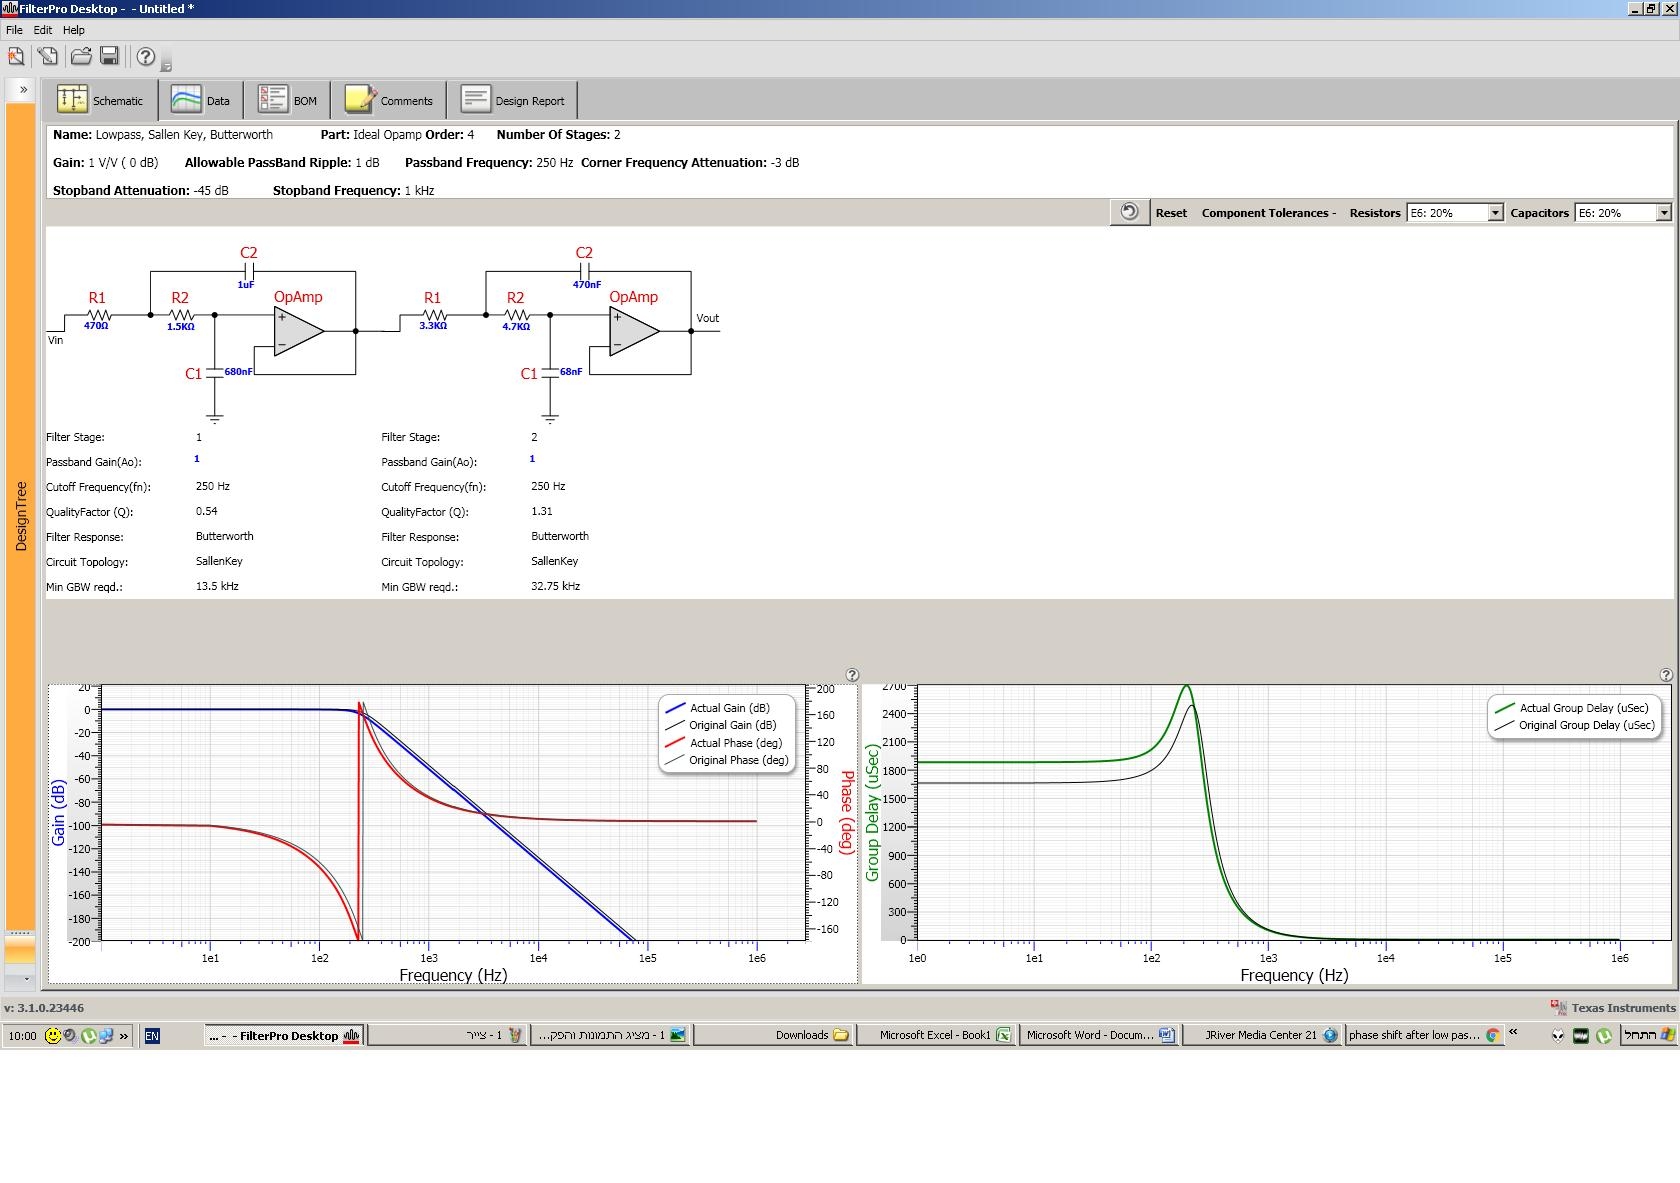Click Original Group Delay (uSec) legend entry
Screen dimensions: 1680x1183
[x=1574, y=725]
